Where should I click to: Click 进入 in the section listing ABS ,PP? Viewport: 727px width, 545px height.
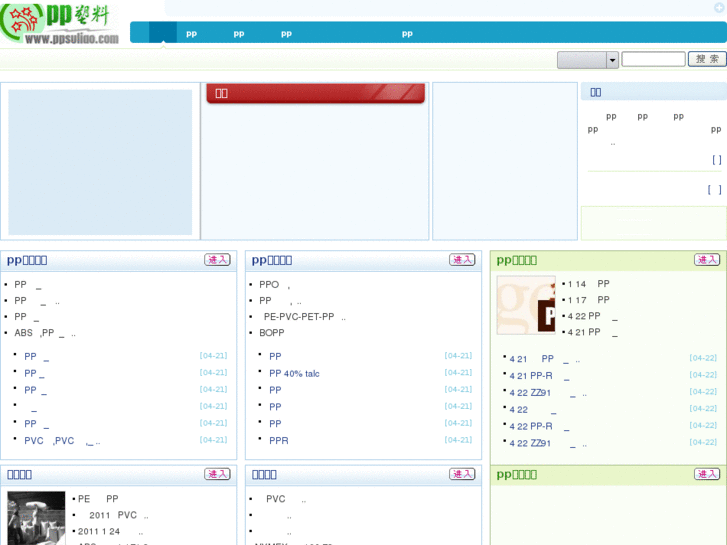click(217, 260)
